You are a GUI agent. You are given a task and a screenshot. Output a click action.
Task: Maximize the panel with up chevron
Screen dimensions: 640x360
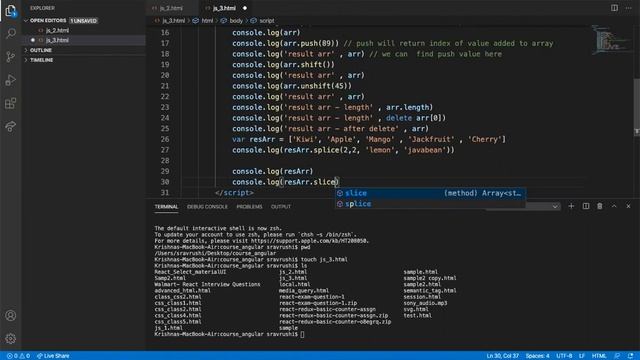click(x=614, y=206)
